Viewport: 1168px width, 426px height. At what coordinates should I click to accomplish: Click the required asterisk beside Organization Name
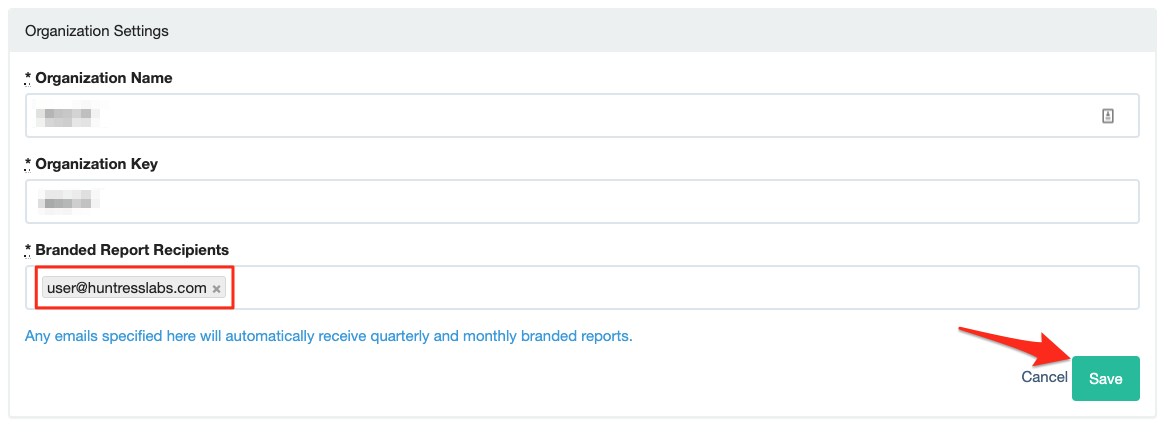28,78
